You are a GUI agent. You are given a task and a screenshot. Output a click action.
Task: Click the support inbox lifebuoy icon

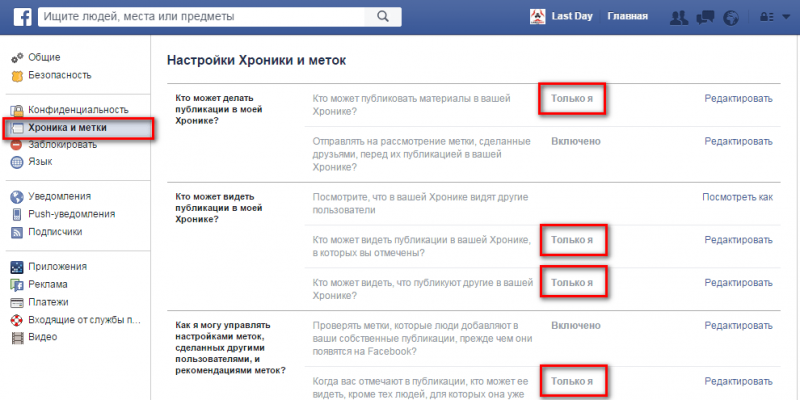point(17,321)
